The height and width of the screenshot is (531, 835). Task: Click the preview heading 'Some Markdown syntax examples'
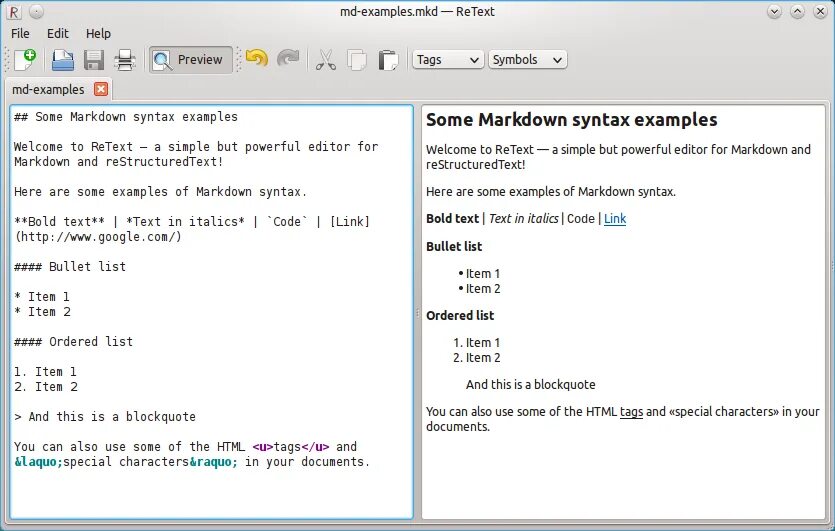(x=571, y=119)
